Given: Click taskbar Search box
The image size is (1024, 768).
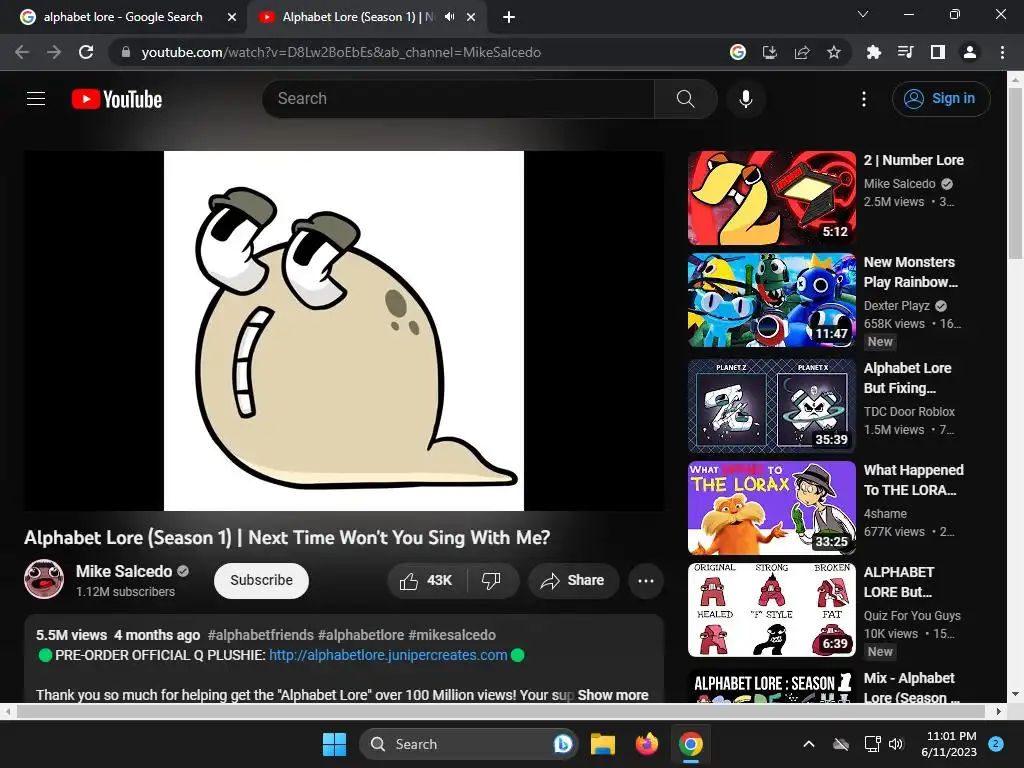Looking at the screenshot, I should [469, 744].
